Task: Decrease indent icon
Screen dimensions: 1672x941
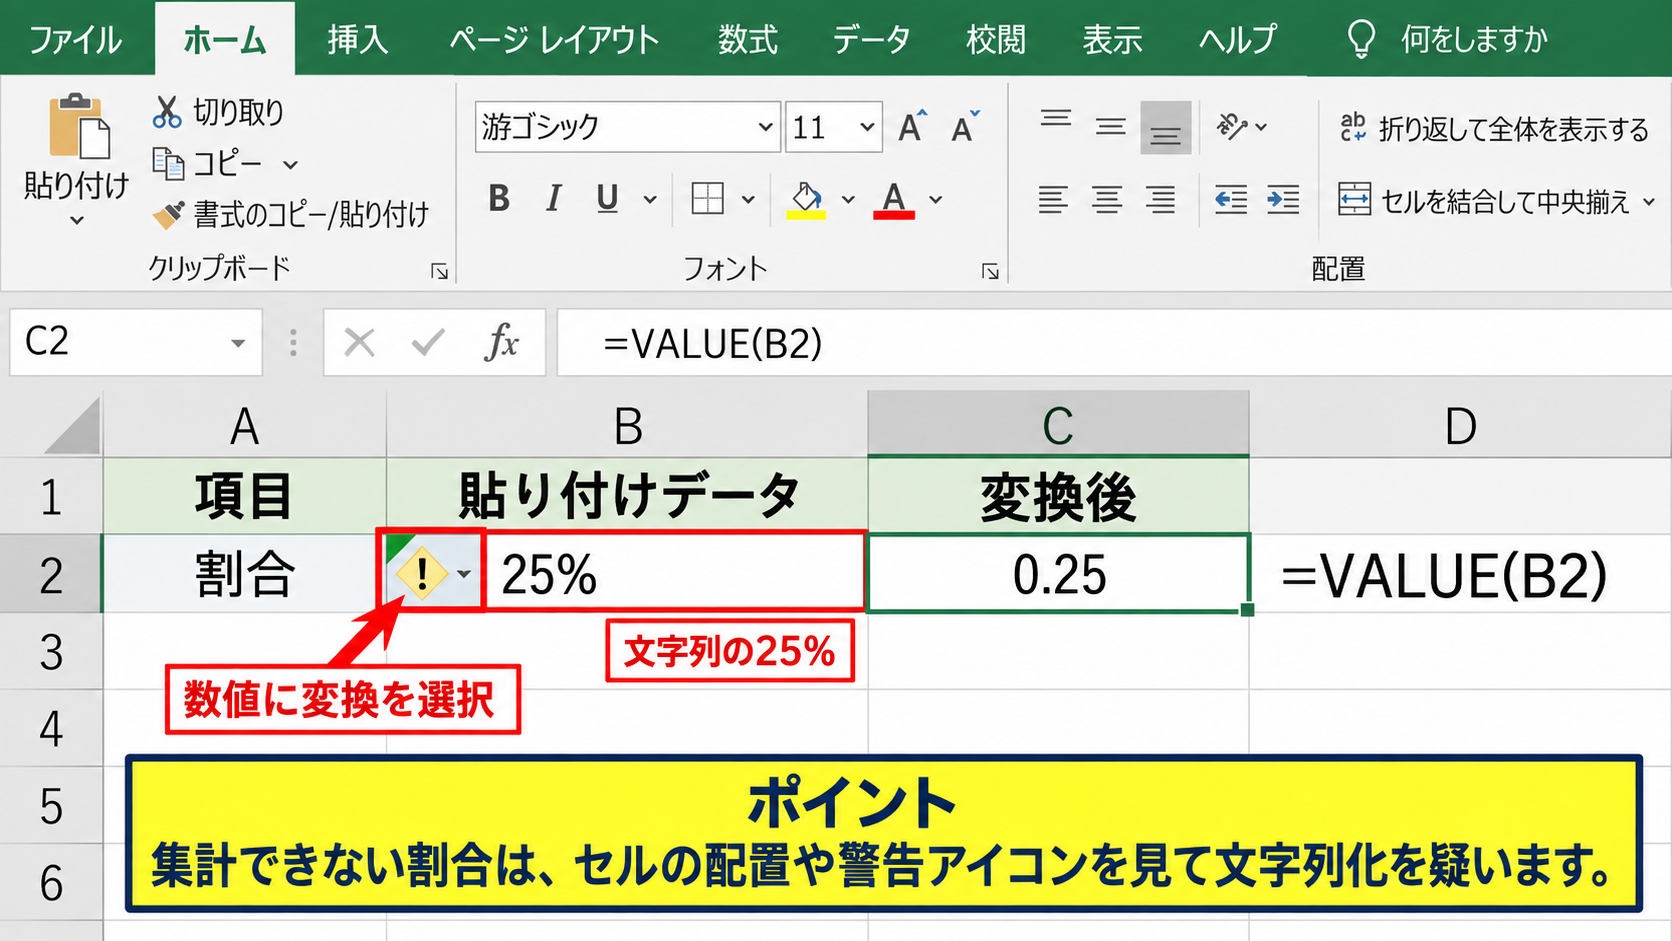Action: tap(1231, 200)
